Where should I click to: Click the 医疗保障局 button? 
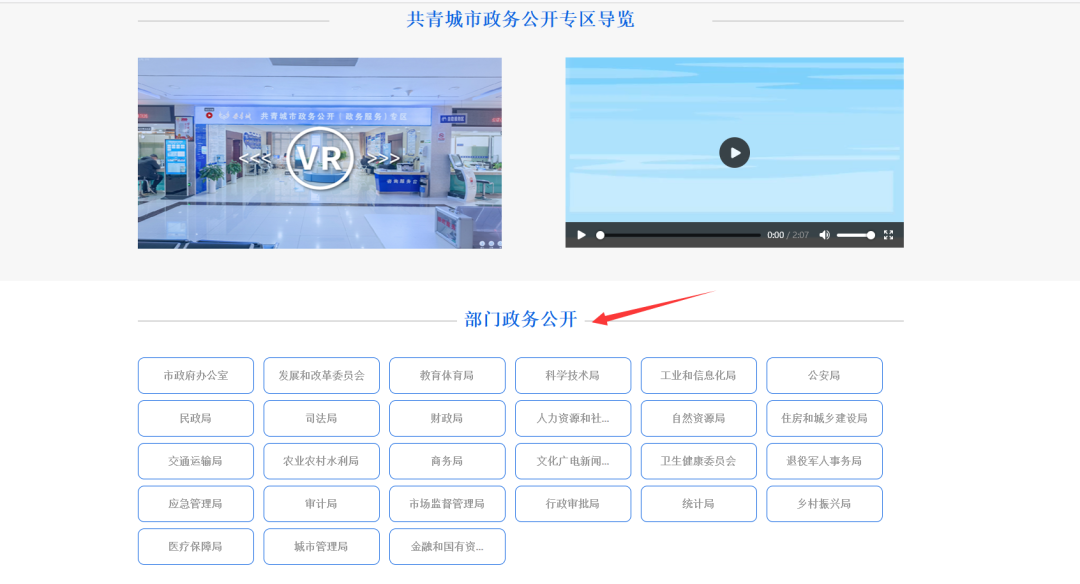click(x=196, y=547)
